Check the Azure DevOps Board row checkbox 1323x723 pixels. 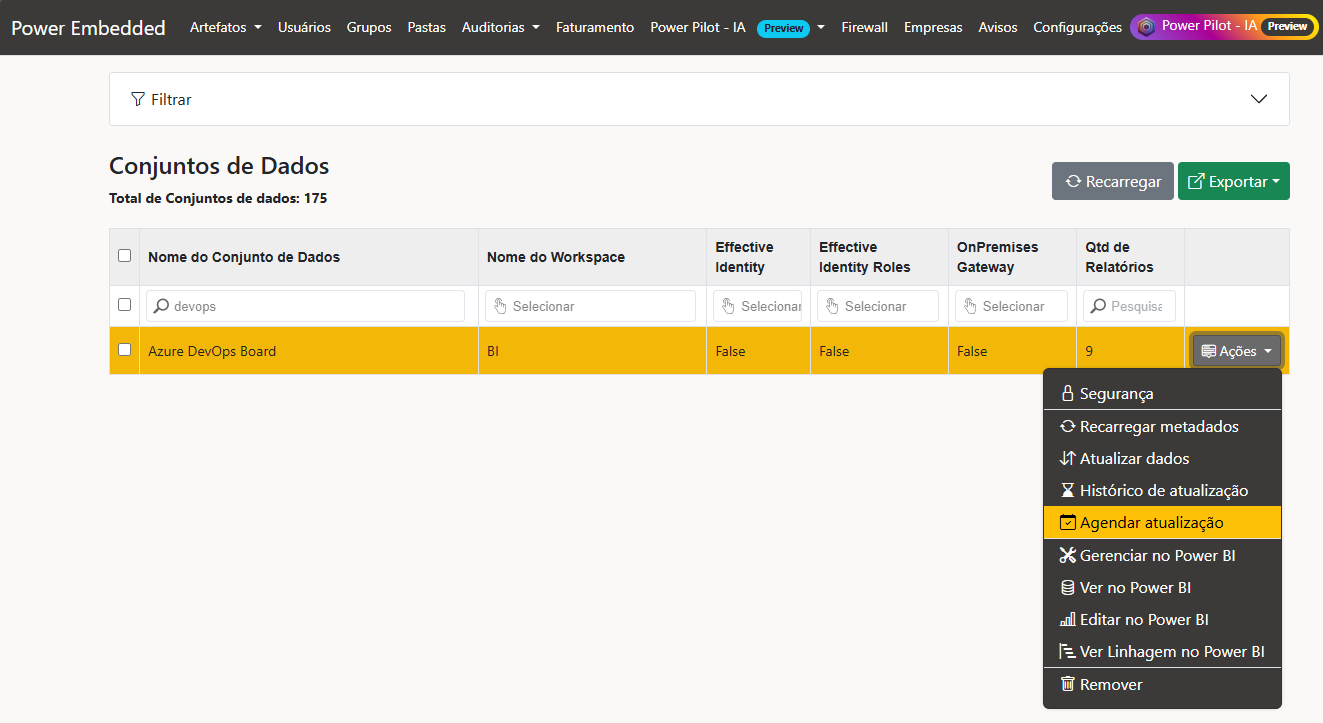point(125,350)
